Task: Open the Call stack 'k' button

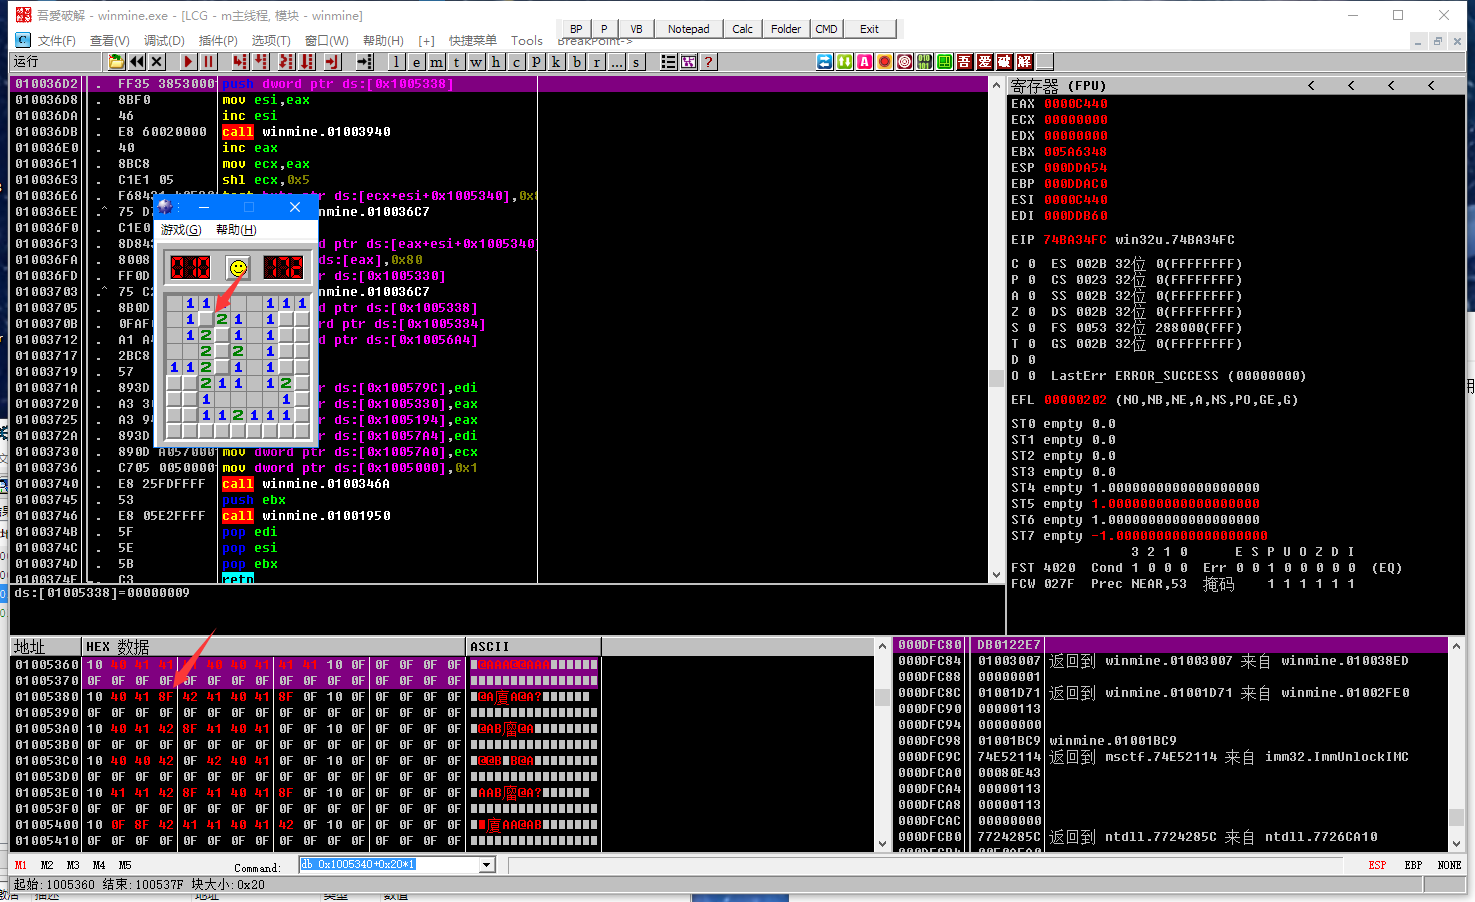Action: coord(556,61)
